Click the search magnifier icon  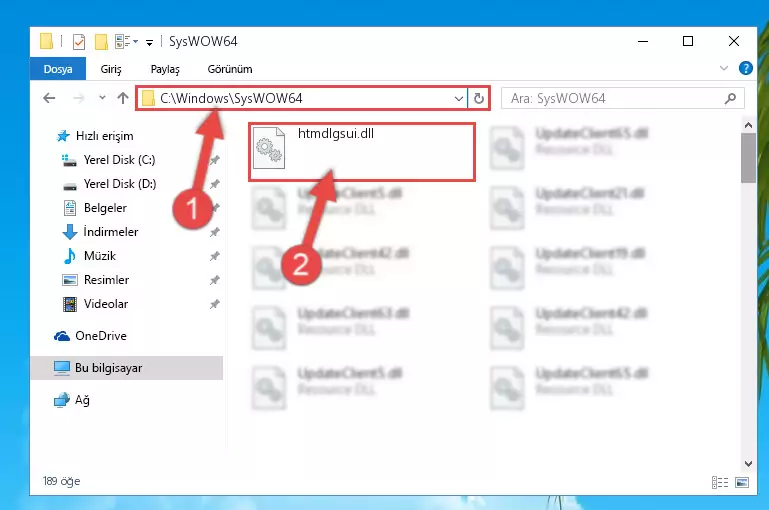(x=730, y=99)
